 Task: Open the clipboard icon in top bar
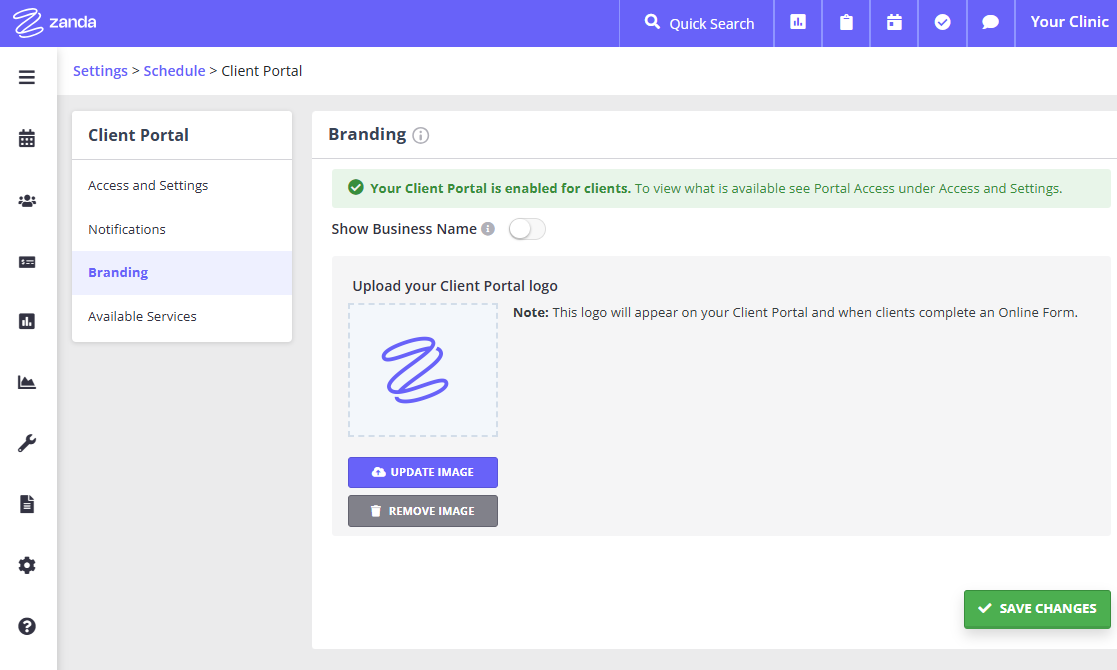tap(845, 21)
